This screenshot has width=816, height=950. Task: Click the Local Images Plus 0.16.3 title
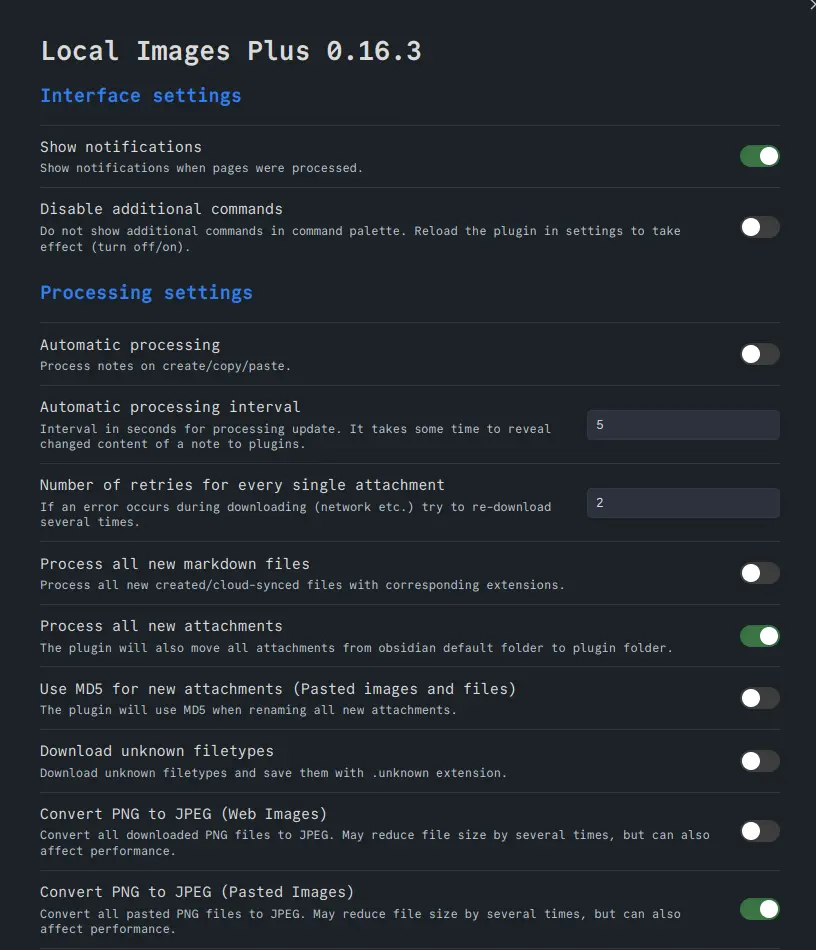230,51
